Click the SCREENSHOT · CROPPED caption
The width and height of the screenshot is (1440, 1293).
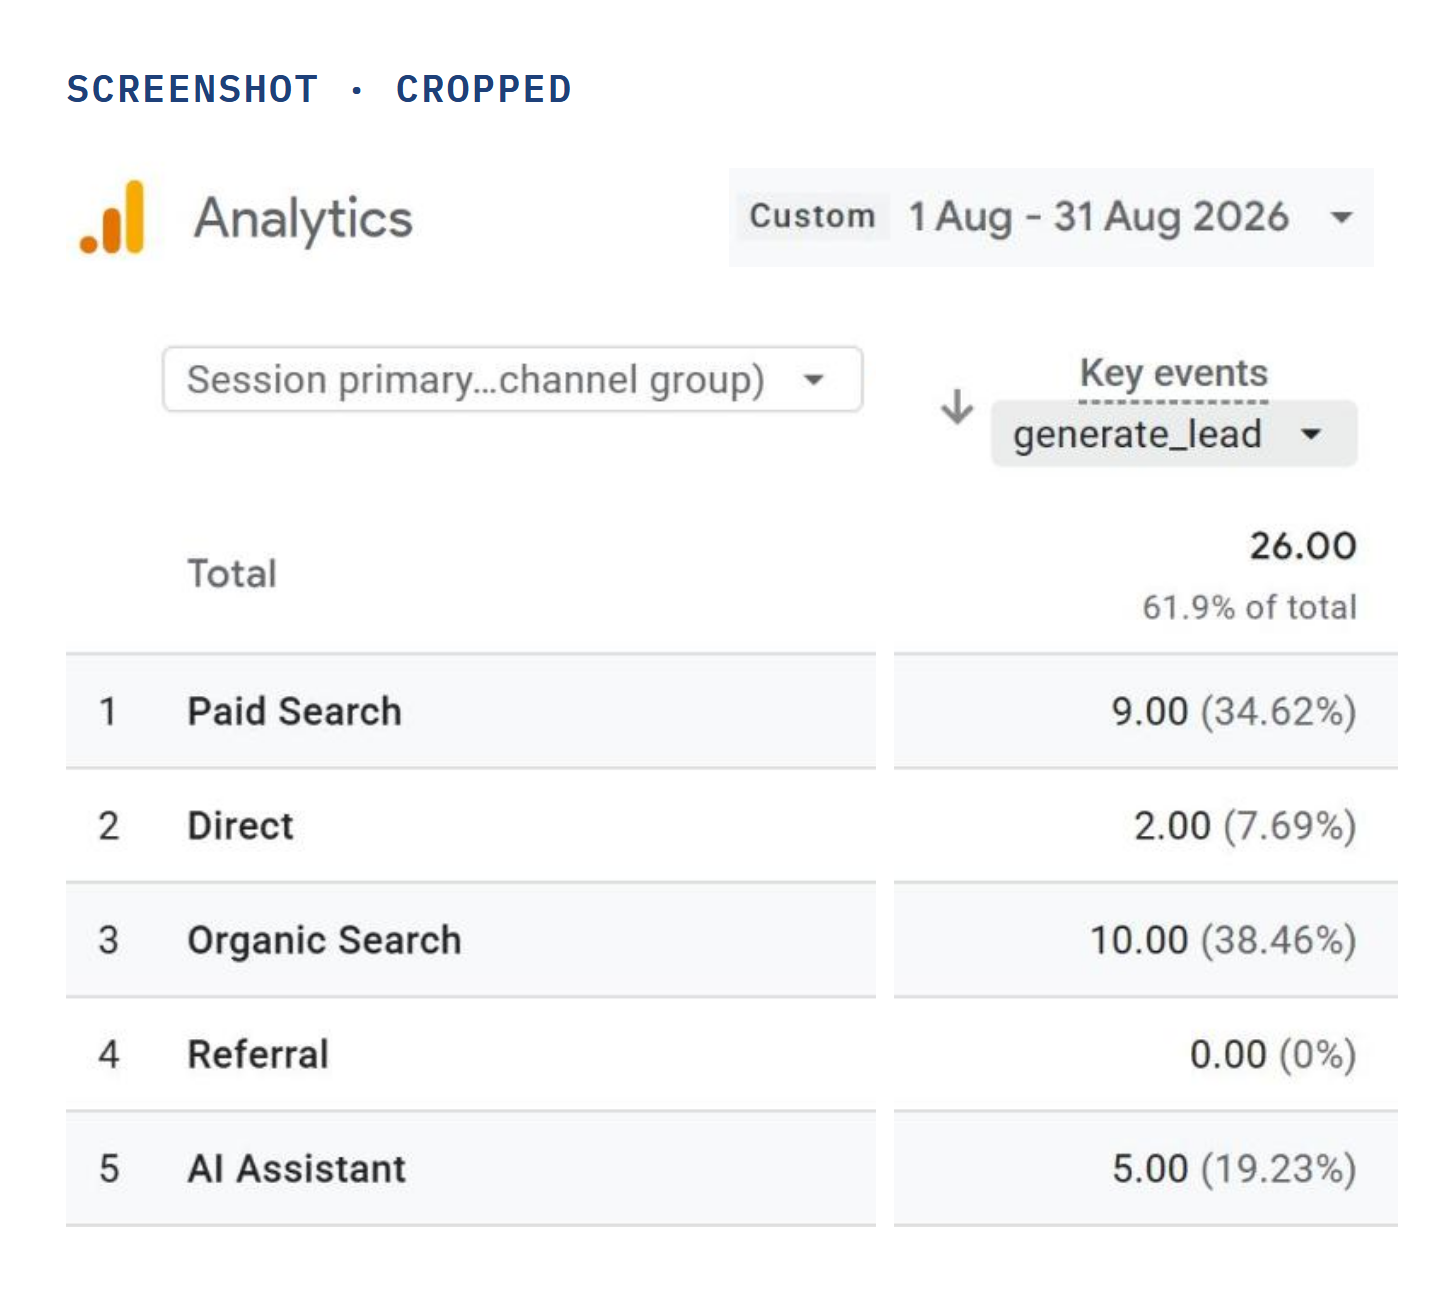319,89
